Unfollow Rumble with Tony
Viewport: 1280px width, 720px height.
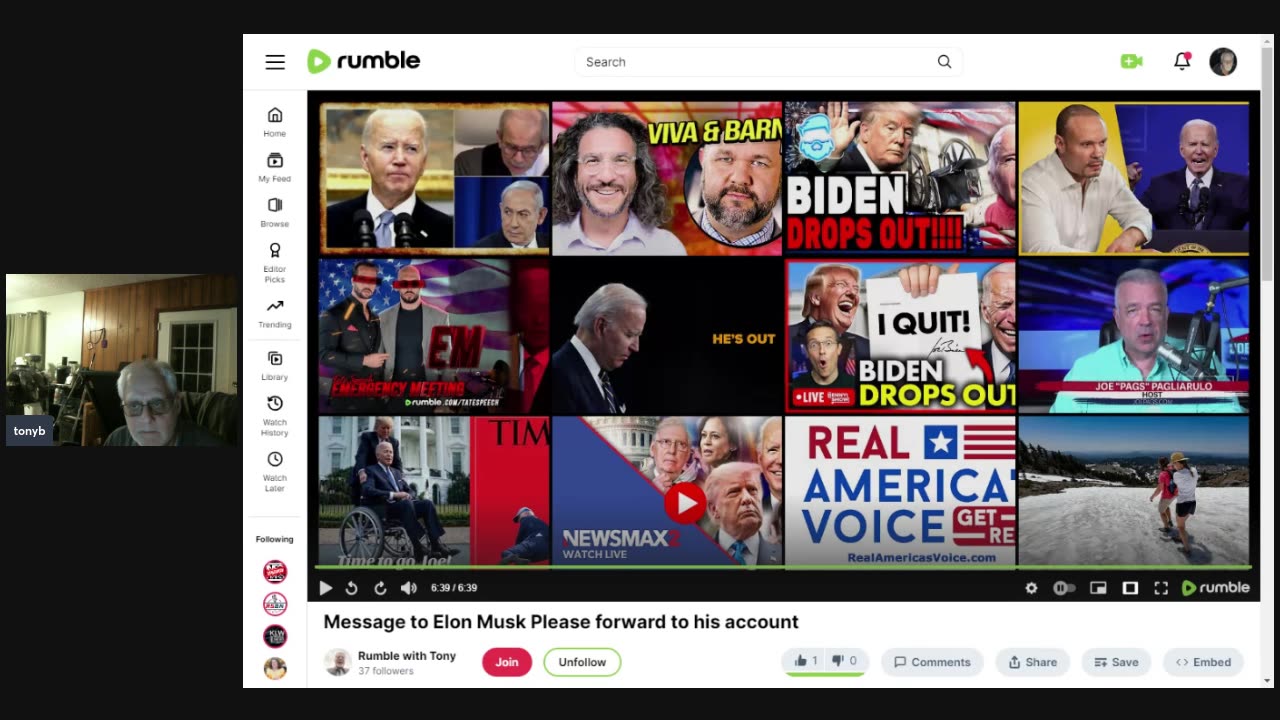click(582, 662)
